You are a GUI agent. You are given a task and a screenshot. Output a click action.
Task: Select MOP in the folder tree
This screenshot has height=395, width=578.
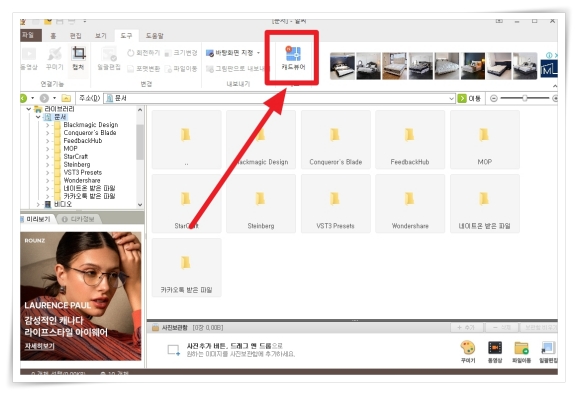[x=70, y=149]
